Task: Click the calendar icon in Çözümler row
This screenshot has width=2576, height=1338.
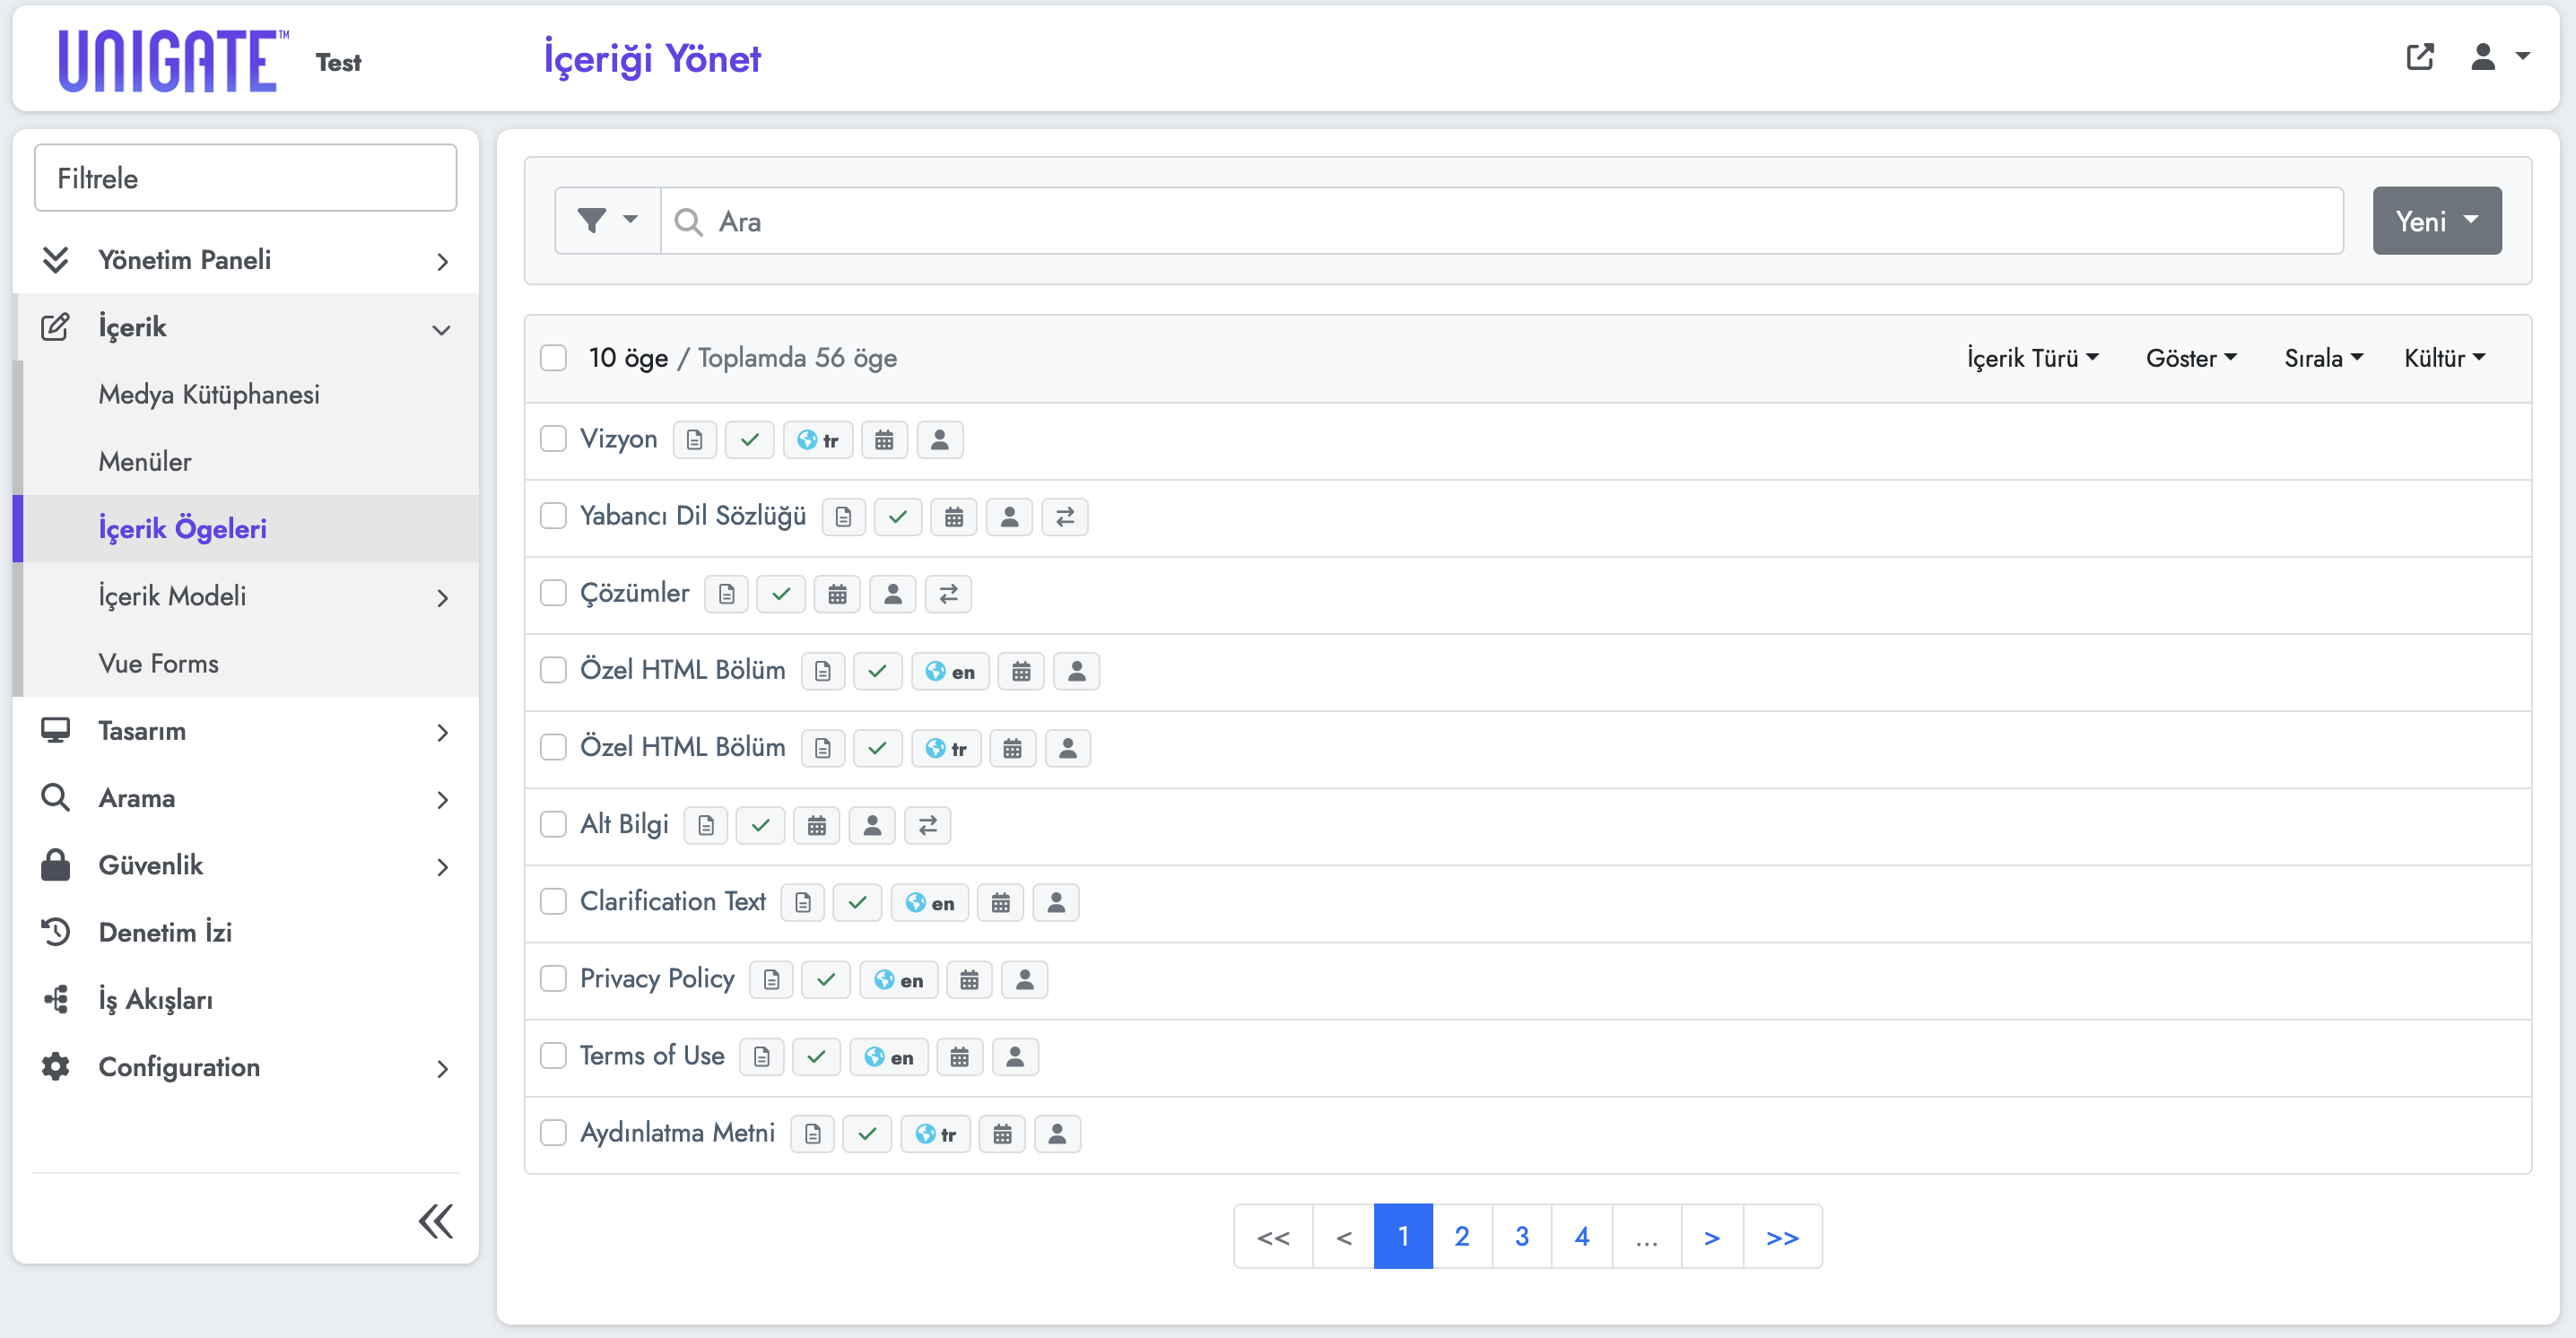Action: pyautogui.click(x=837, y=594)
